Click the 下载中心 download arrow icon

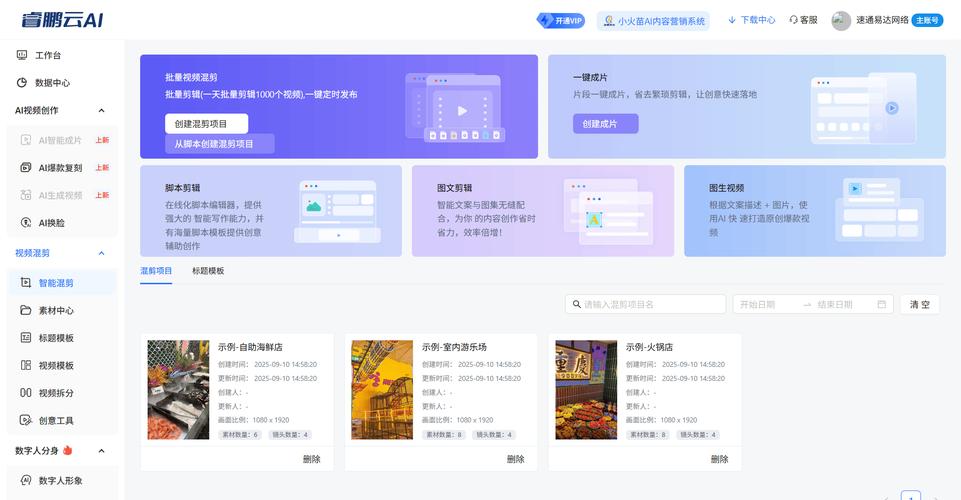(732, 20)
